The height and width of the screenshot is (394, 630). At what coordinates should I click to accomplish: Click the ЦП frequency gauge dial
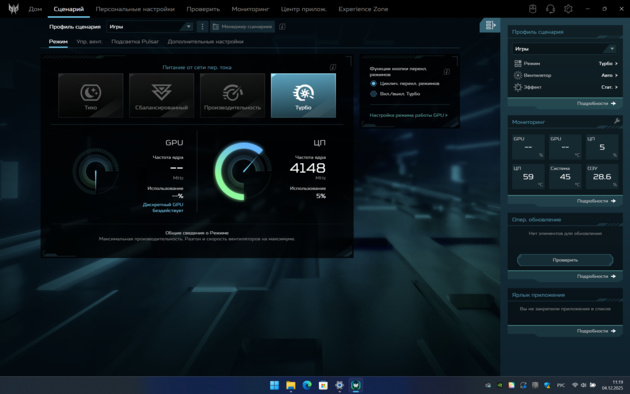coord(243,171)
